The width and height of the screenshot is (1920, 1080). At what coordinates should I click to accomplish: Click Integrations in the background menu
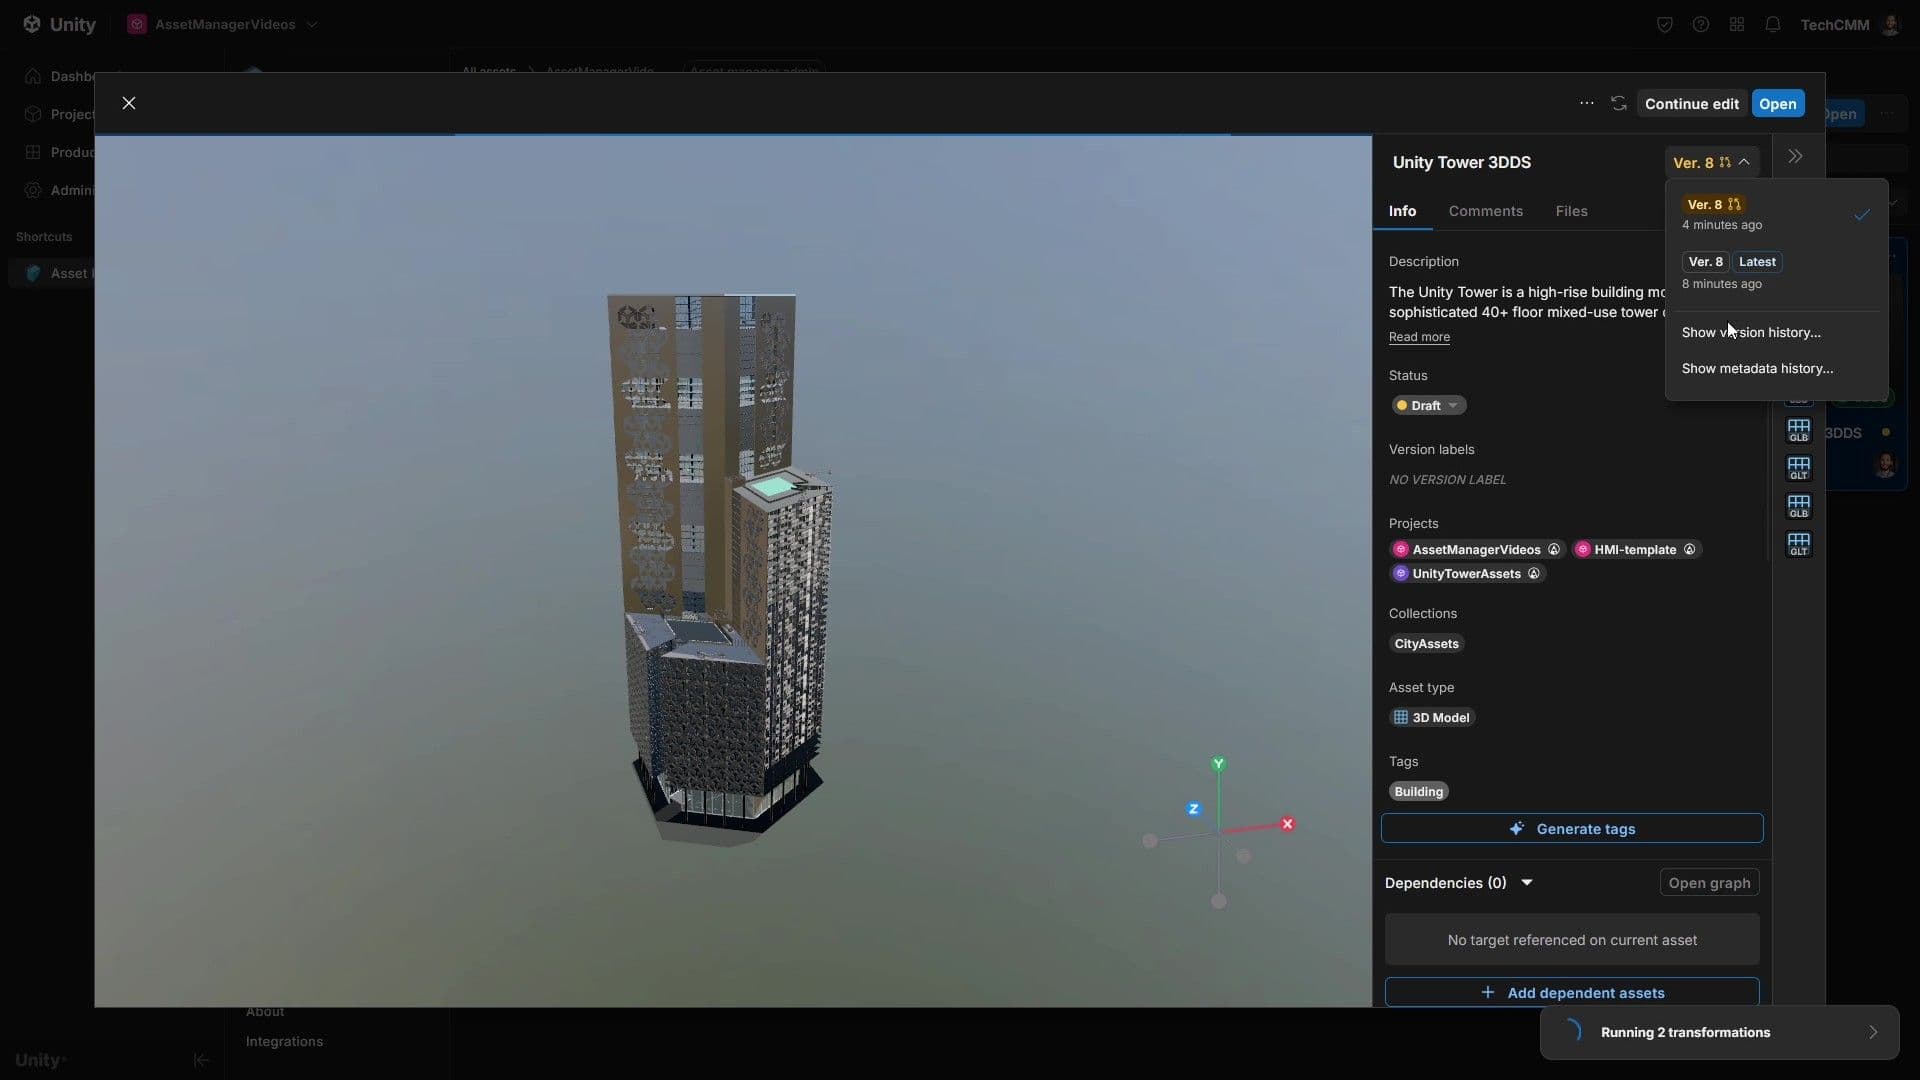[284, 1041]
